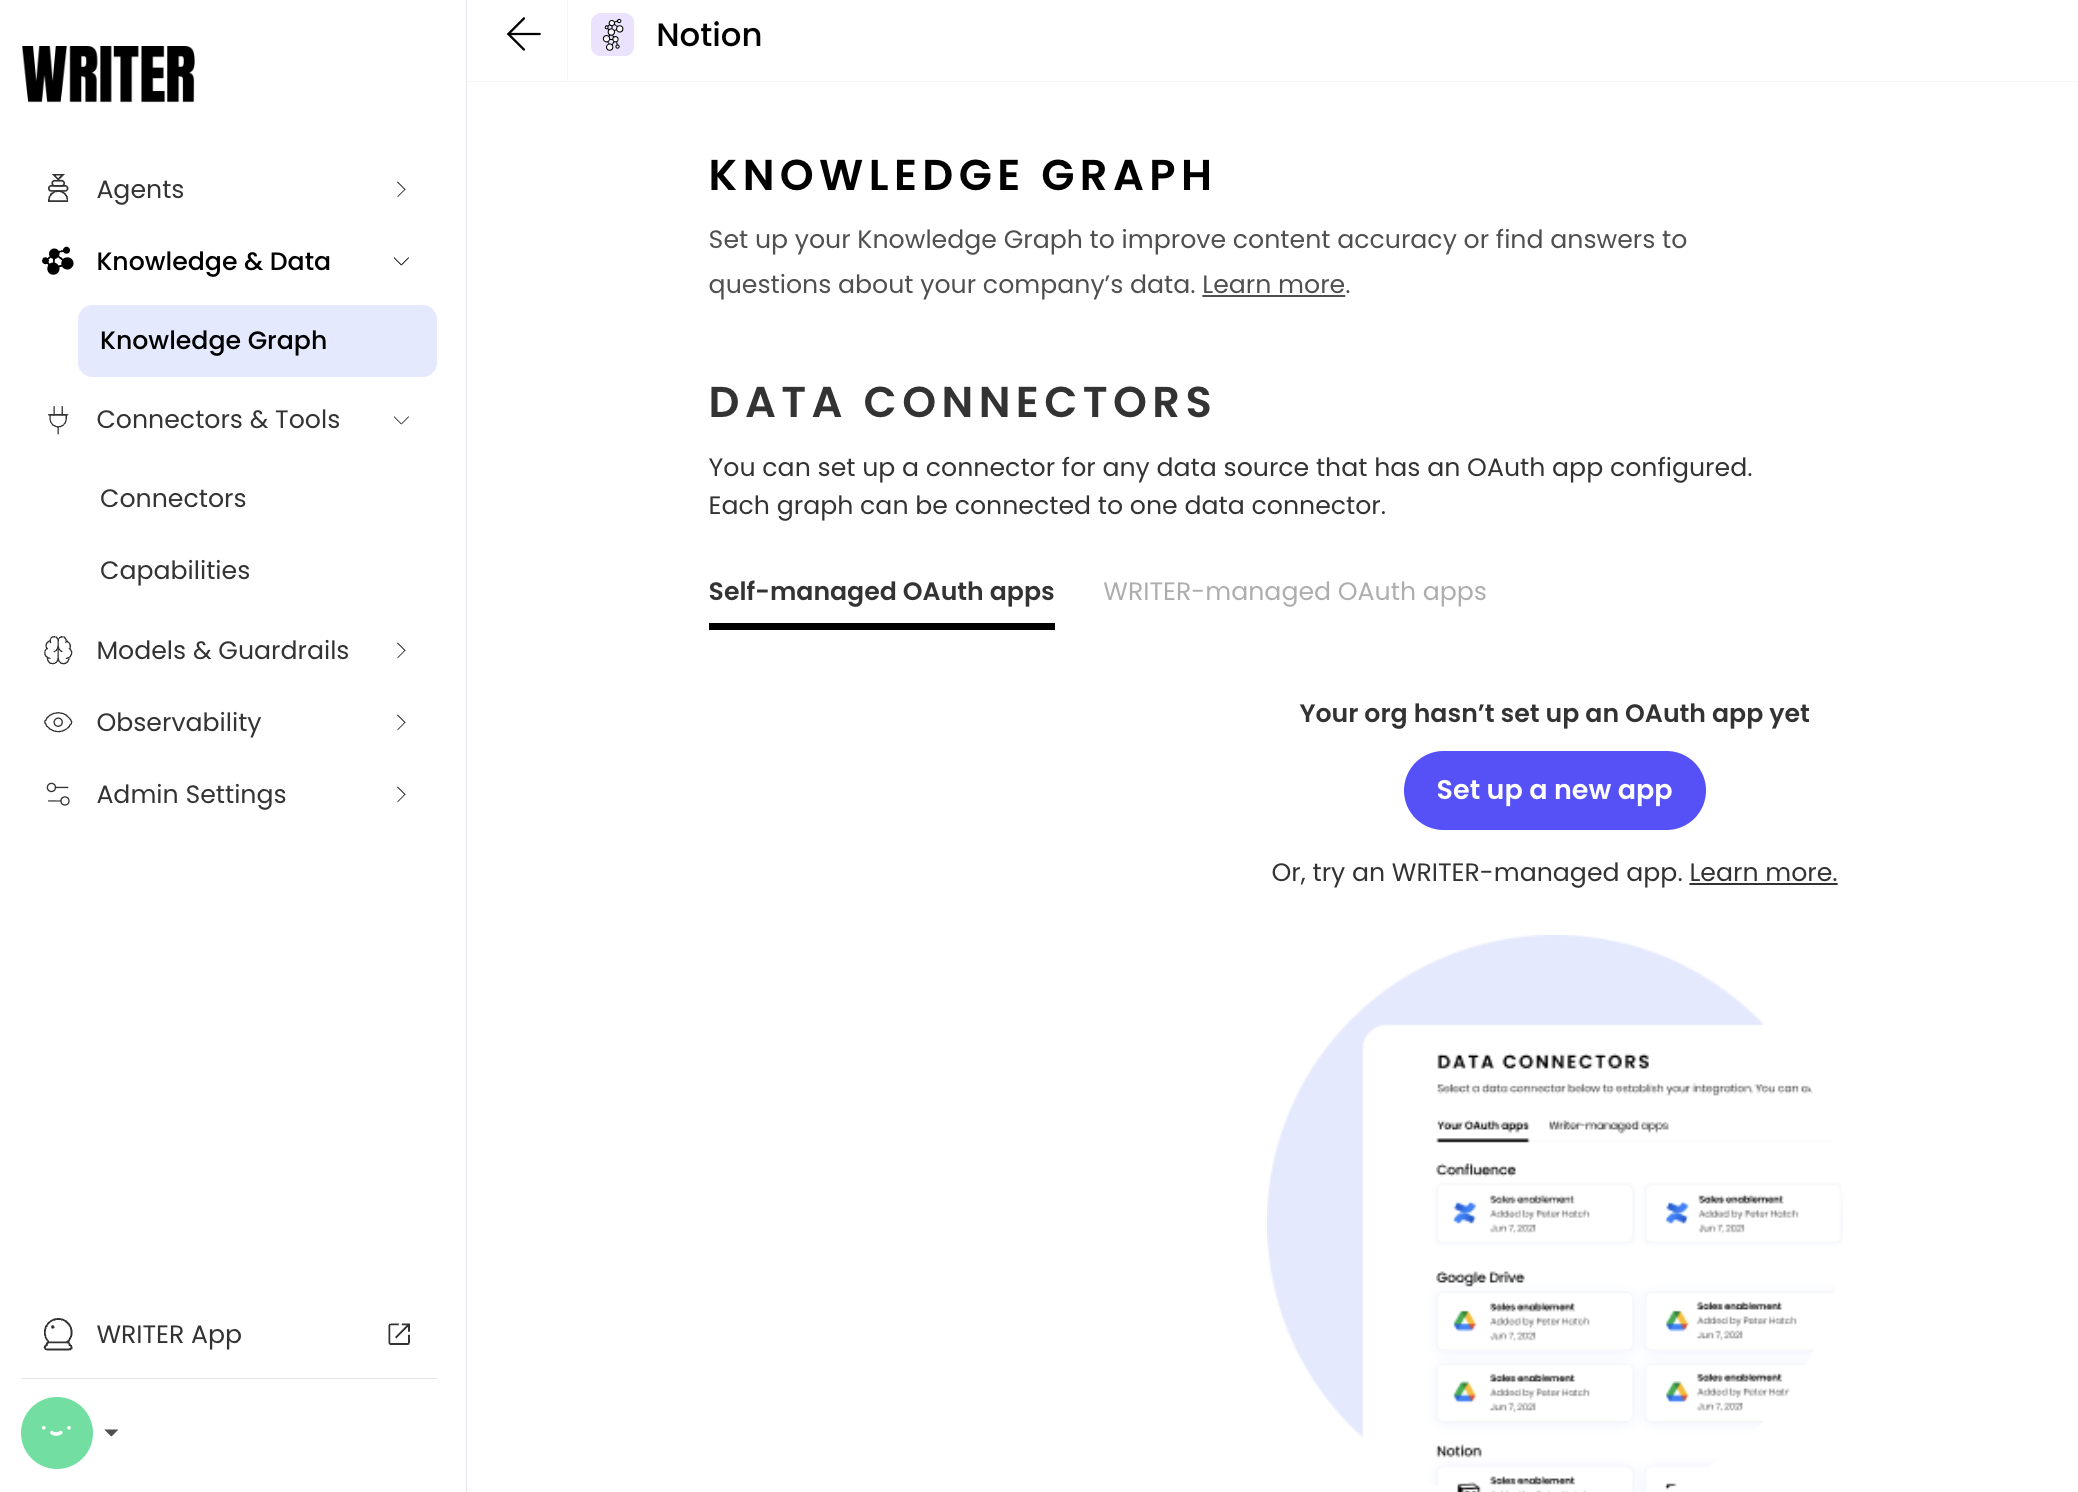Open WRITER App external link icon
This screenshot has height=1492, width=2078.
click(x=399, y=1334)
